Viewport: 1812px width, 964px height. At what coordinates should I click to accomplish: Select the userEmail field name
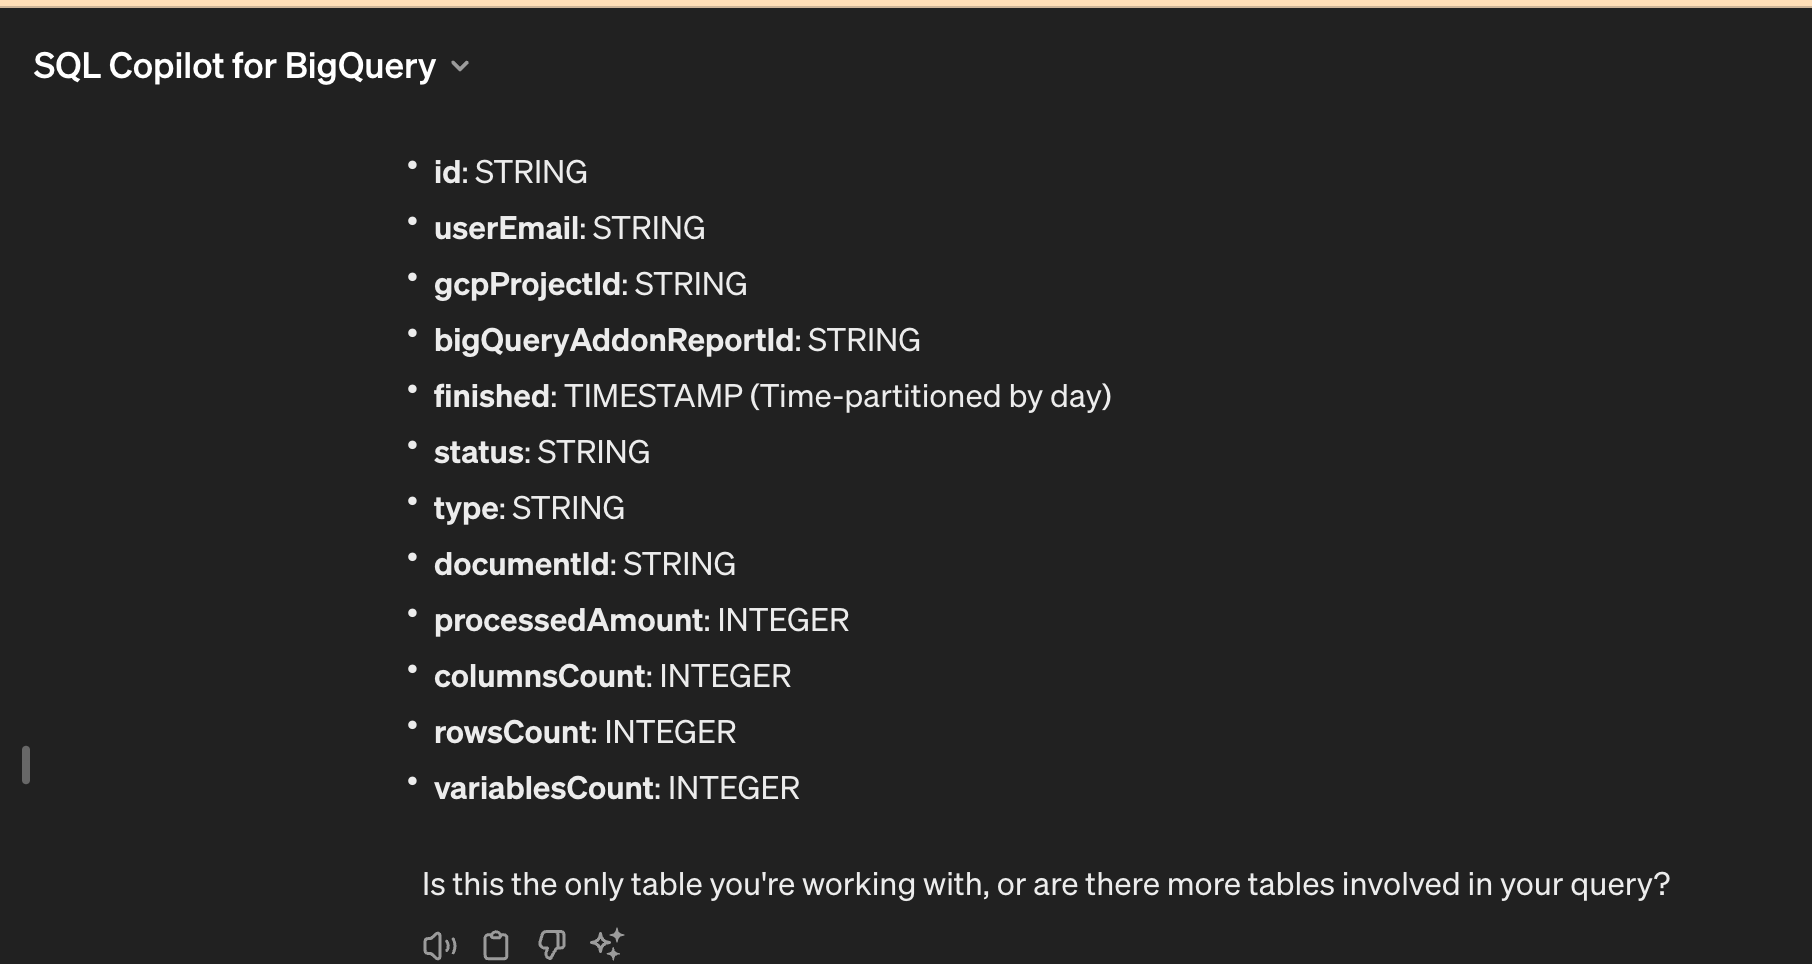[x=506, y=229]
